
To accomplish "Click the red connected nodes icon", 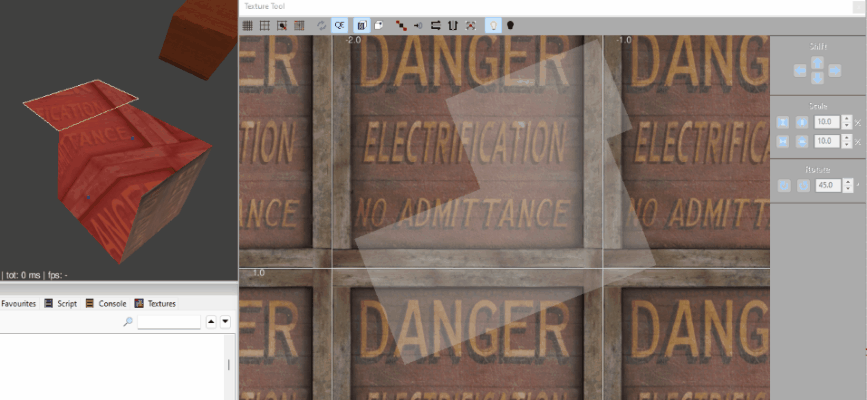I will [401, 25].
